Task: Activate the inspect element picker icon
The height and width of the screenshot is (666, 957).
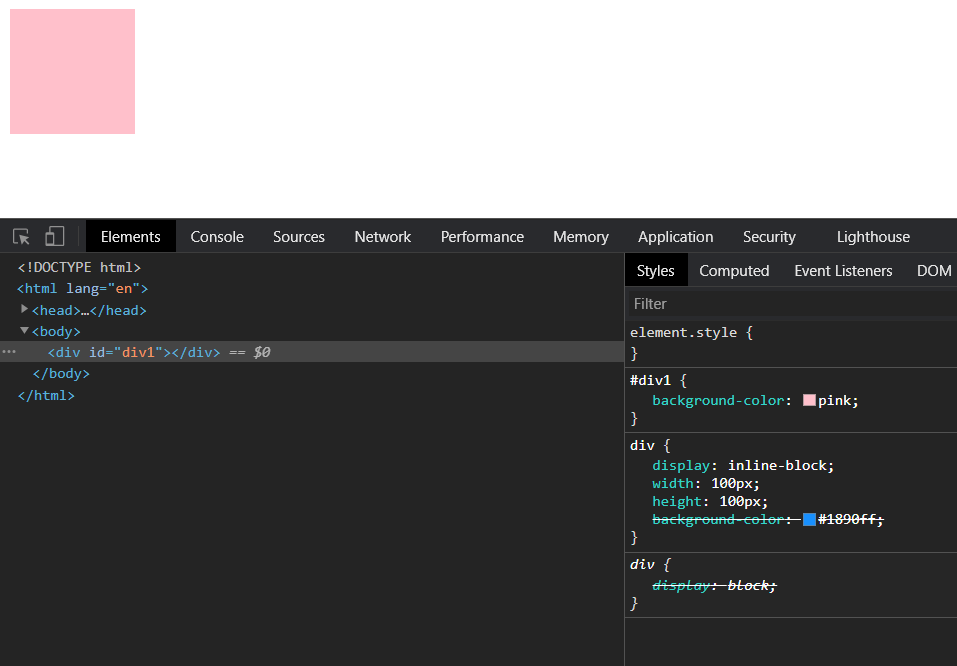Action: tap(21, 237)
